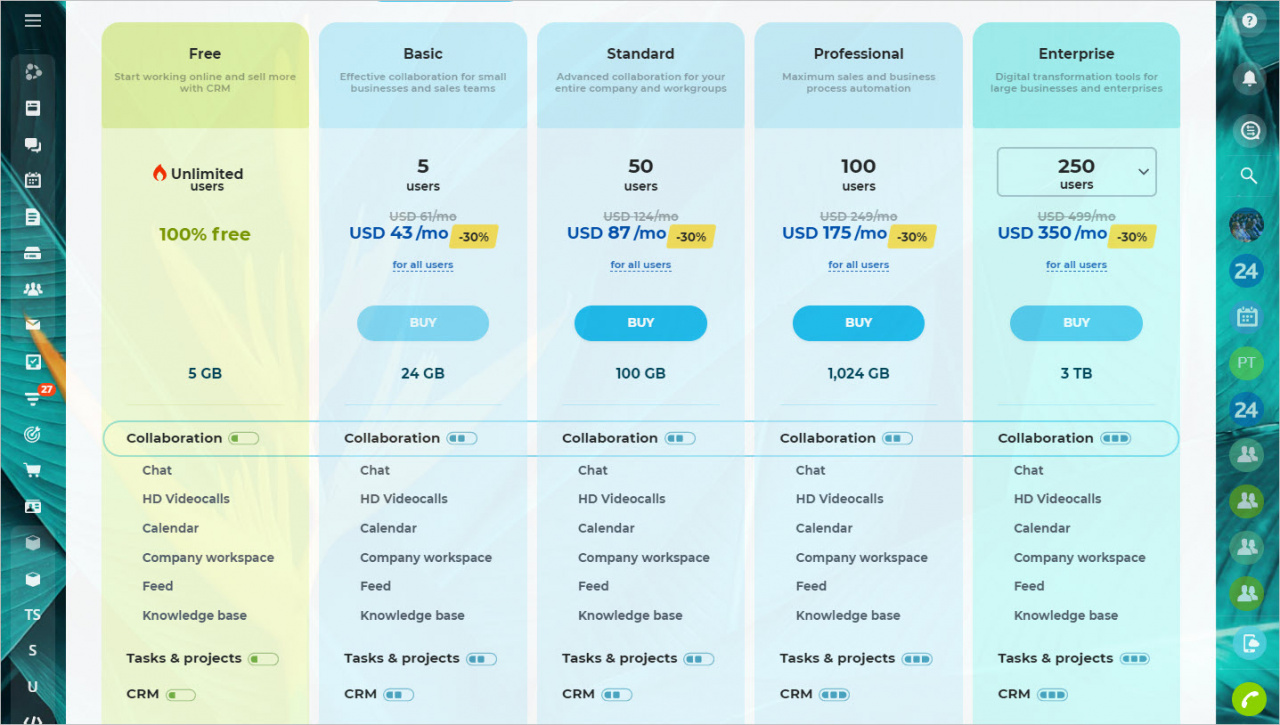Image resolution: width=1280 pixels, height=725 pixels.
Task: Toggle Tasks & projects indicator in Basic column
Action: point(481,659)
